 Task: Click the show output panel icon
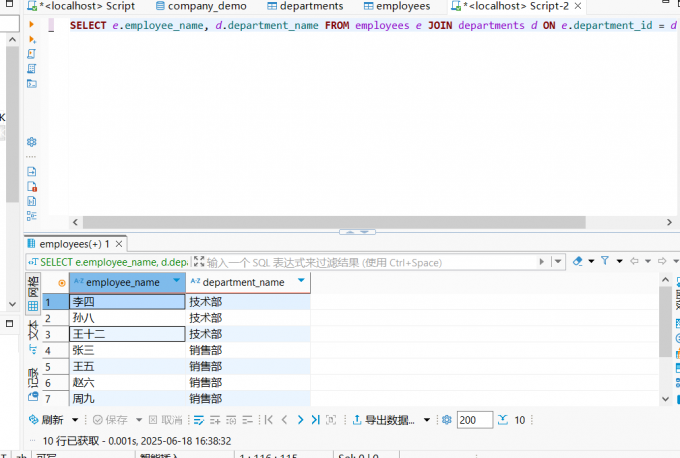tap(32, 171)
